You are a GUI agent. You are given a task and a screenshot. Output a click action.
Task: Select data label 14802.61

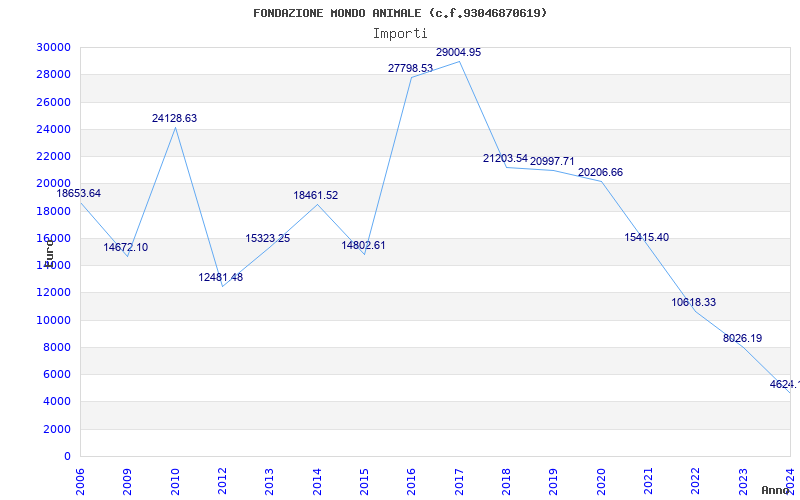[x=363, y=245]
